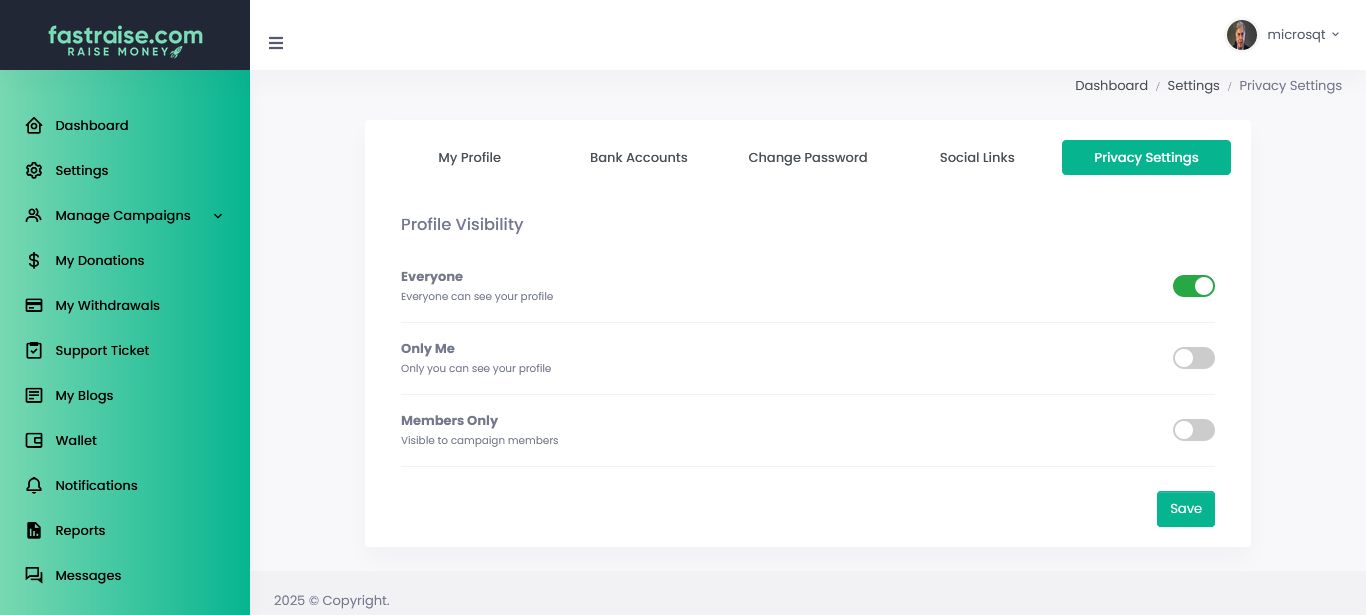This screenshot has width=1366, height=615.
Task: Open the microsqt user account dropdown
Action: (1283, 35)
